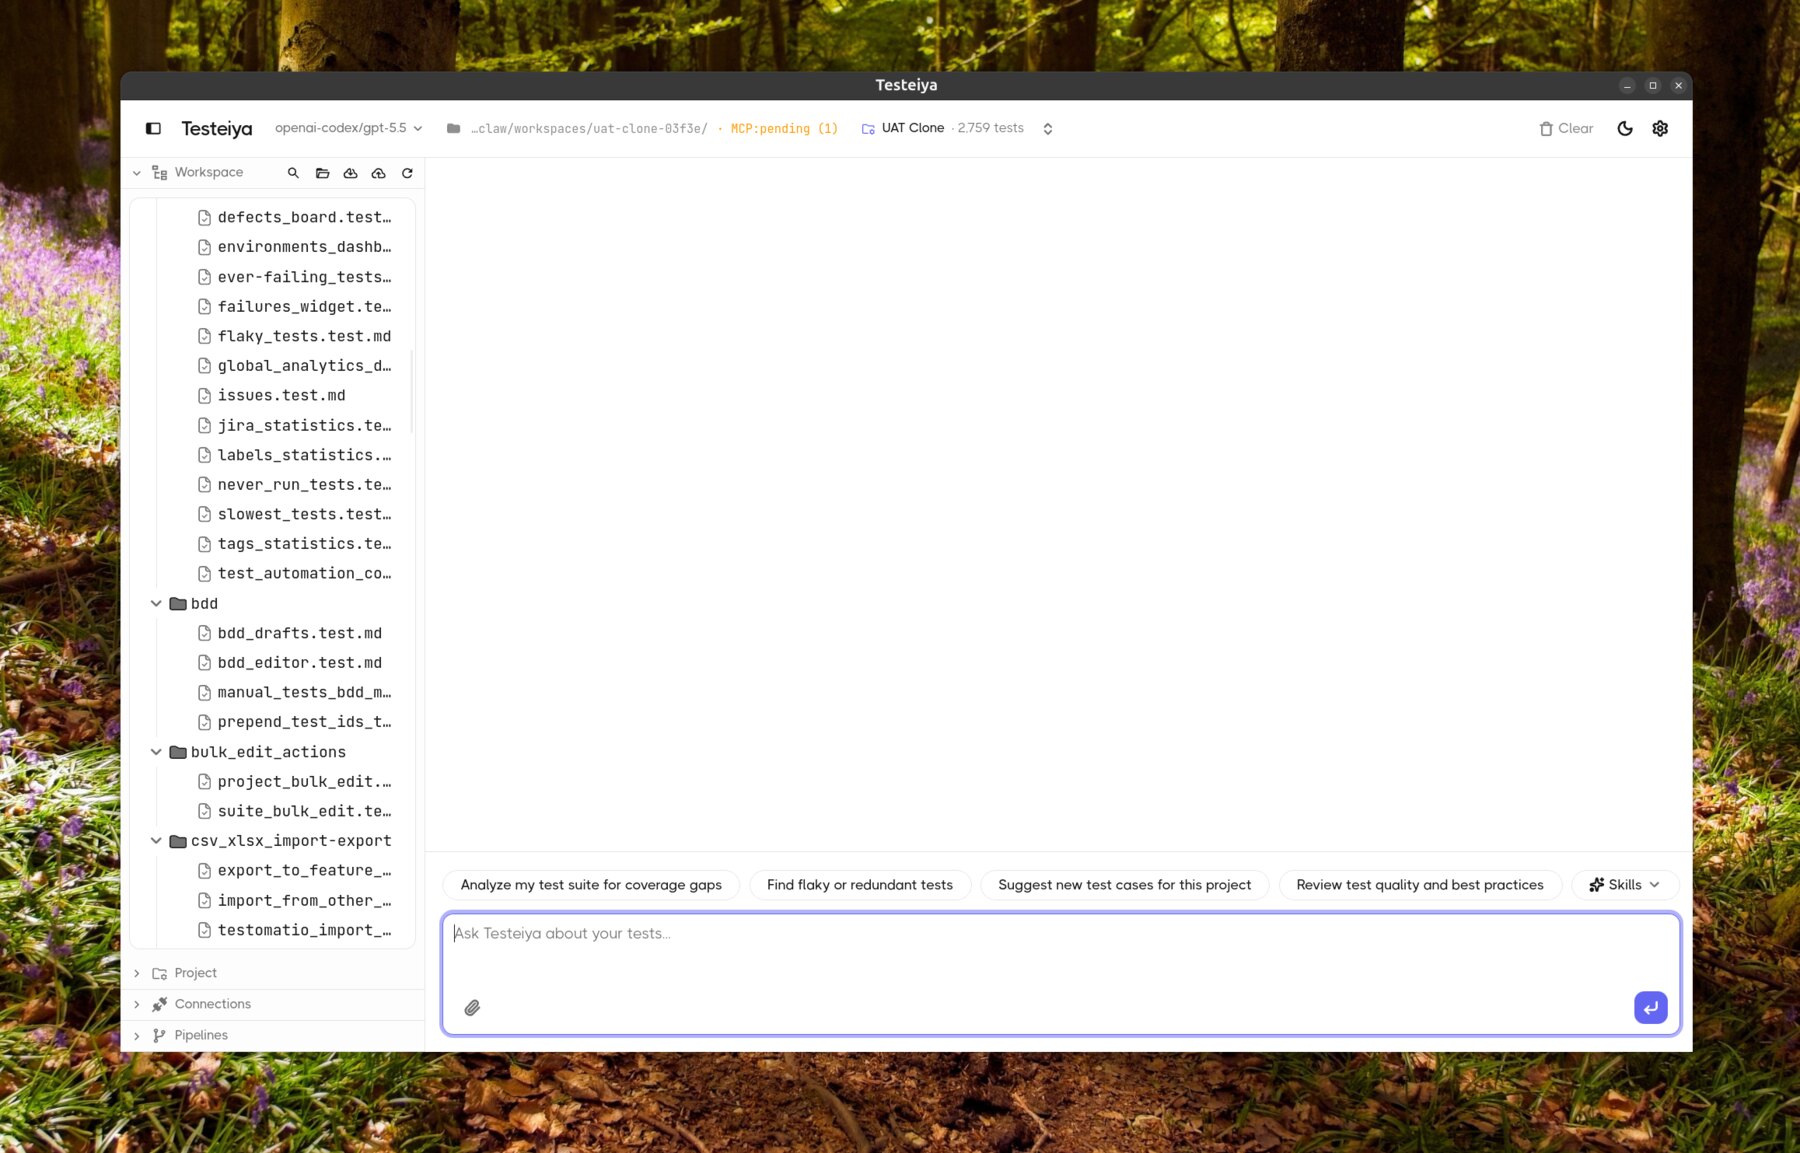Open labels_statistics file
This screenshot has height=1153, width=1800.
click(294, 455)
